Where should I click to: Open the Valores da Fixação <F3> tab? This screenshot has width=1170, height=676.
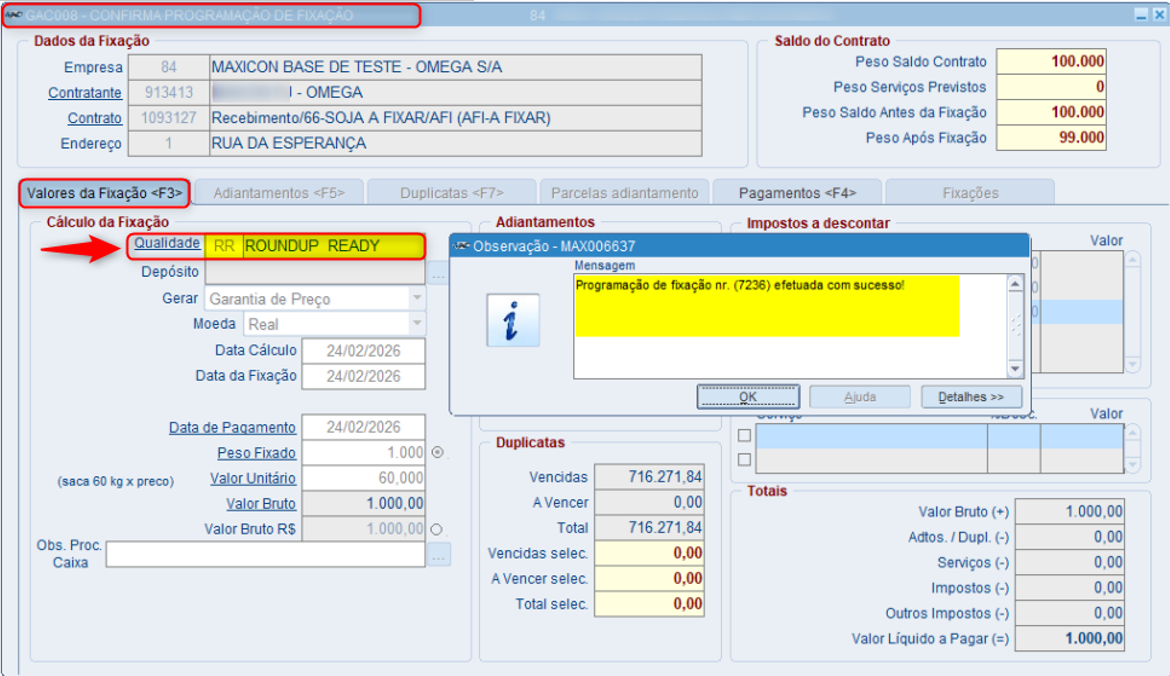pyautogui.click(x=104, y=193)
